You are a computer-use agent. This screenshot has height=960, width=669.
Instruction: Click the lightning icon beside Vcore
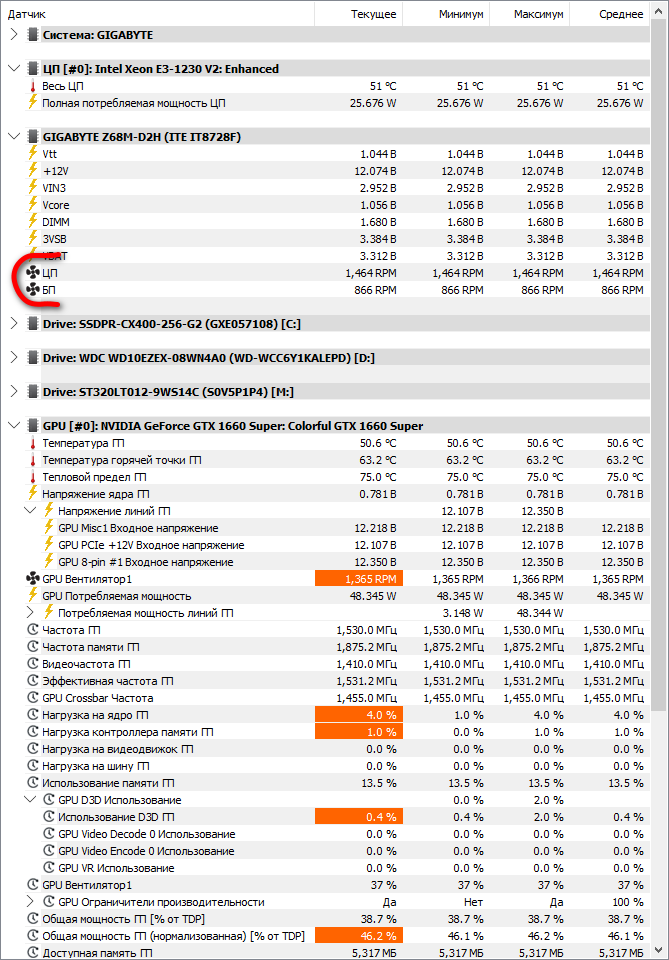33,204
